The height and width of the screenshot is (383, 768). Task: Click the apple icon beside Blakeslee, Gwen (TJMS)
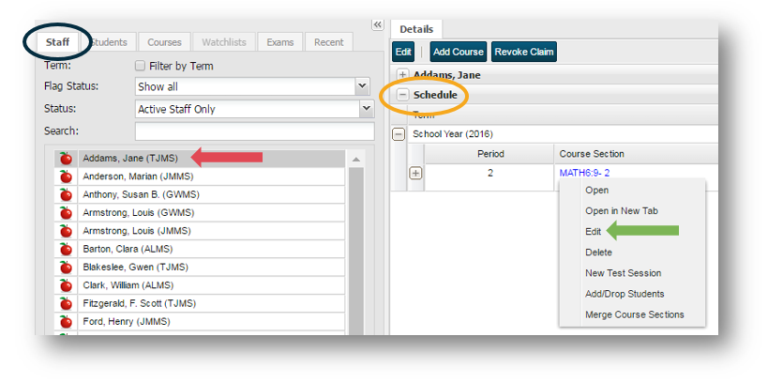tap(66, 267)
